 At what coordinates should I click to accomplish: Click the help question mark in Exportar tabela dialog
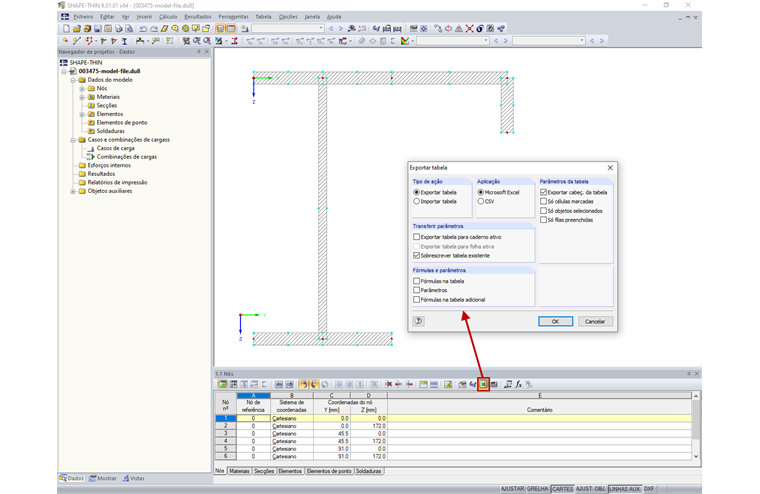tap(418, 321)
